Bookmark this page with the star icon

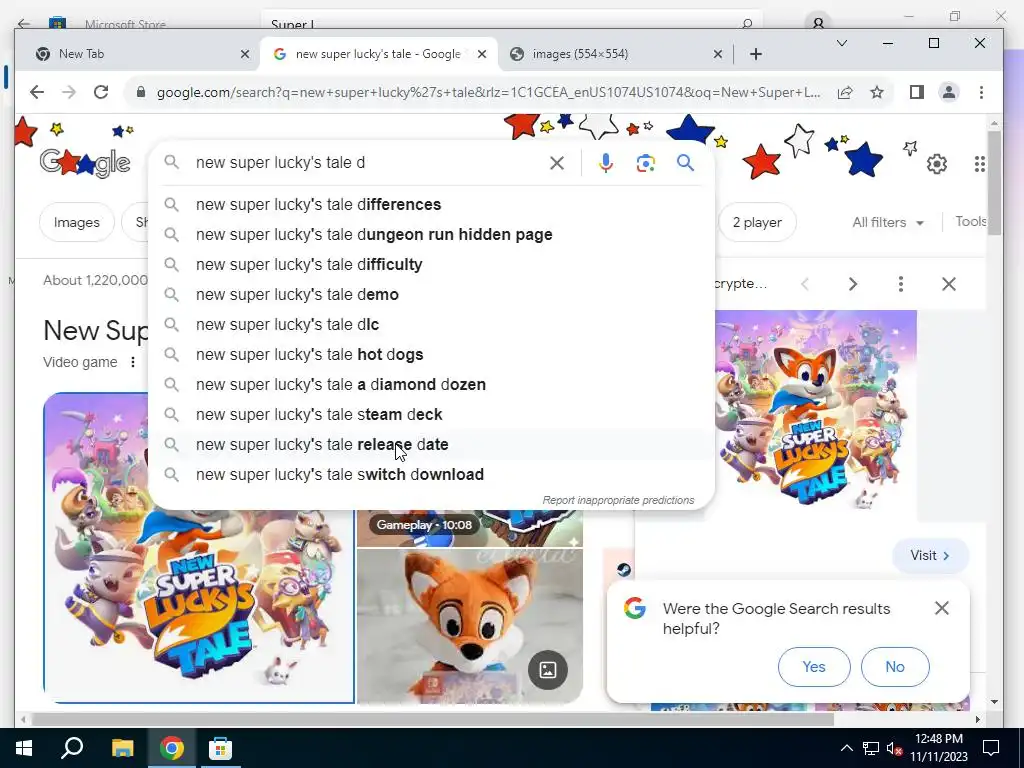(x=876, y=92)
